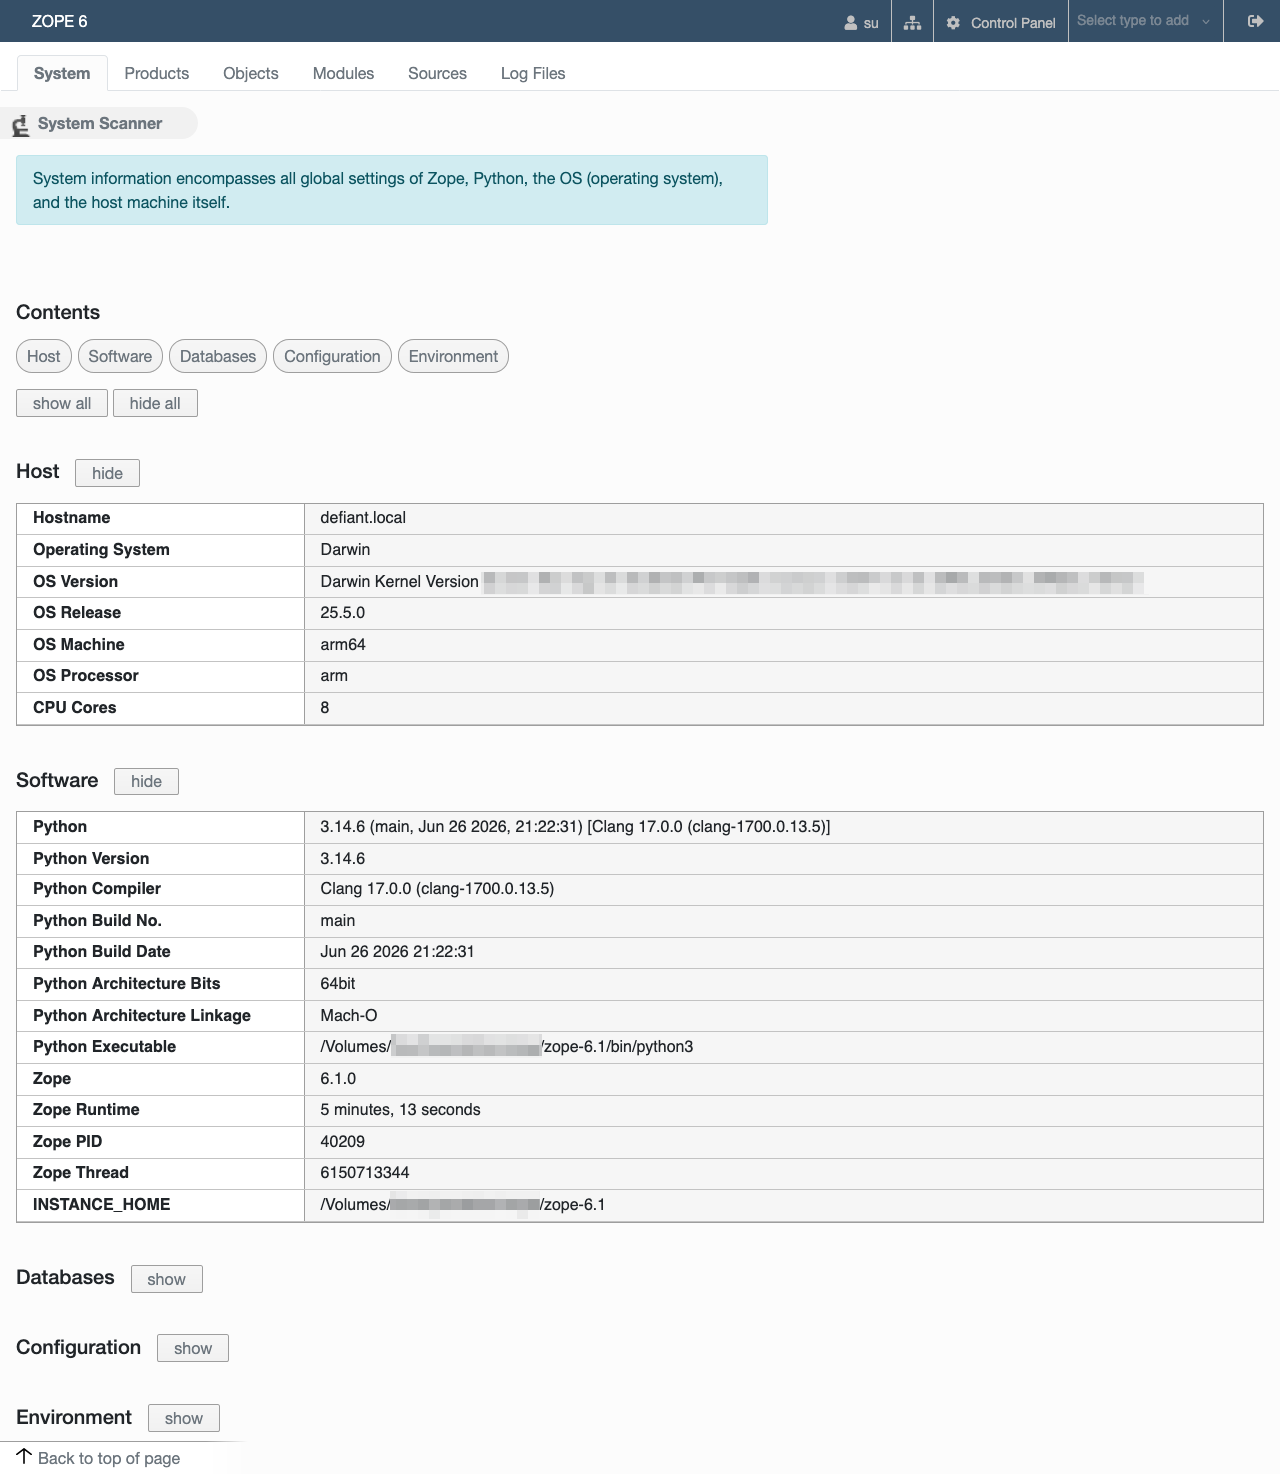Click the Control Panel gear icon
1280x1475 pixels.
coord(953,22)
